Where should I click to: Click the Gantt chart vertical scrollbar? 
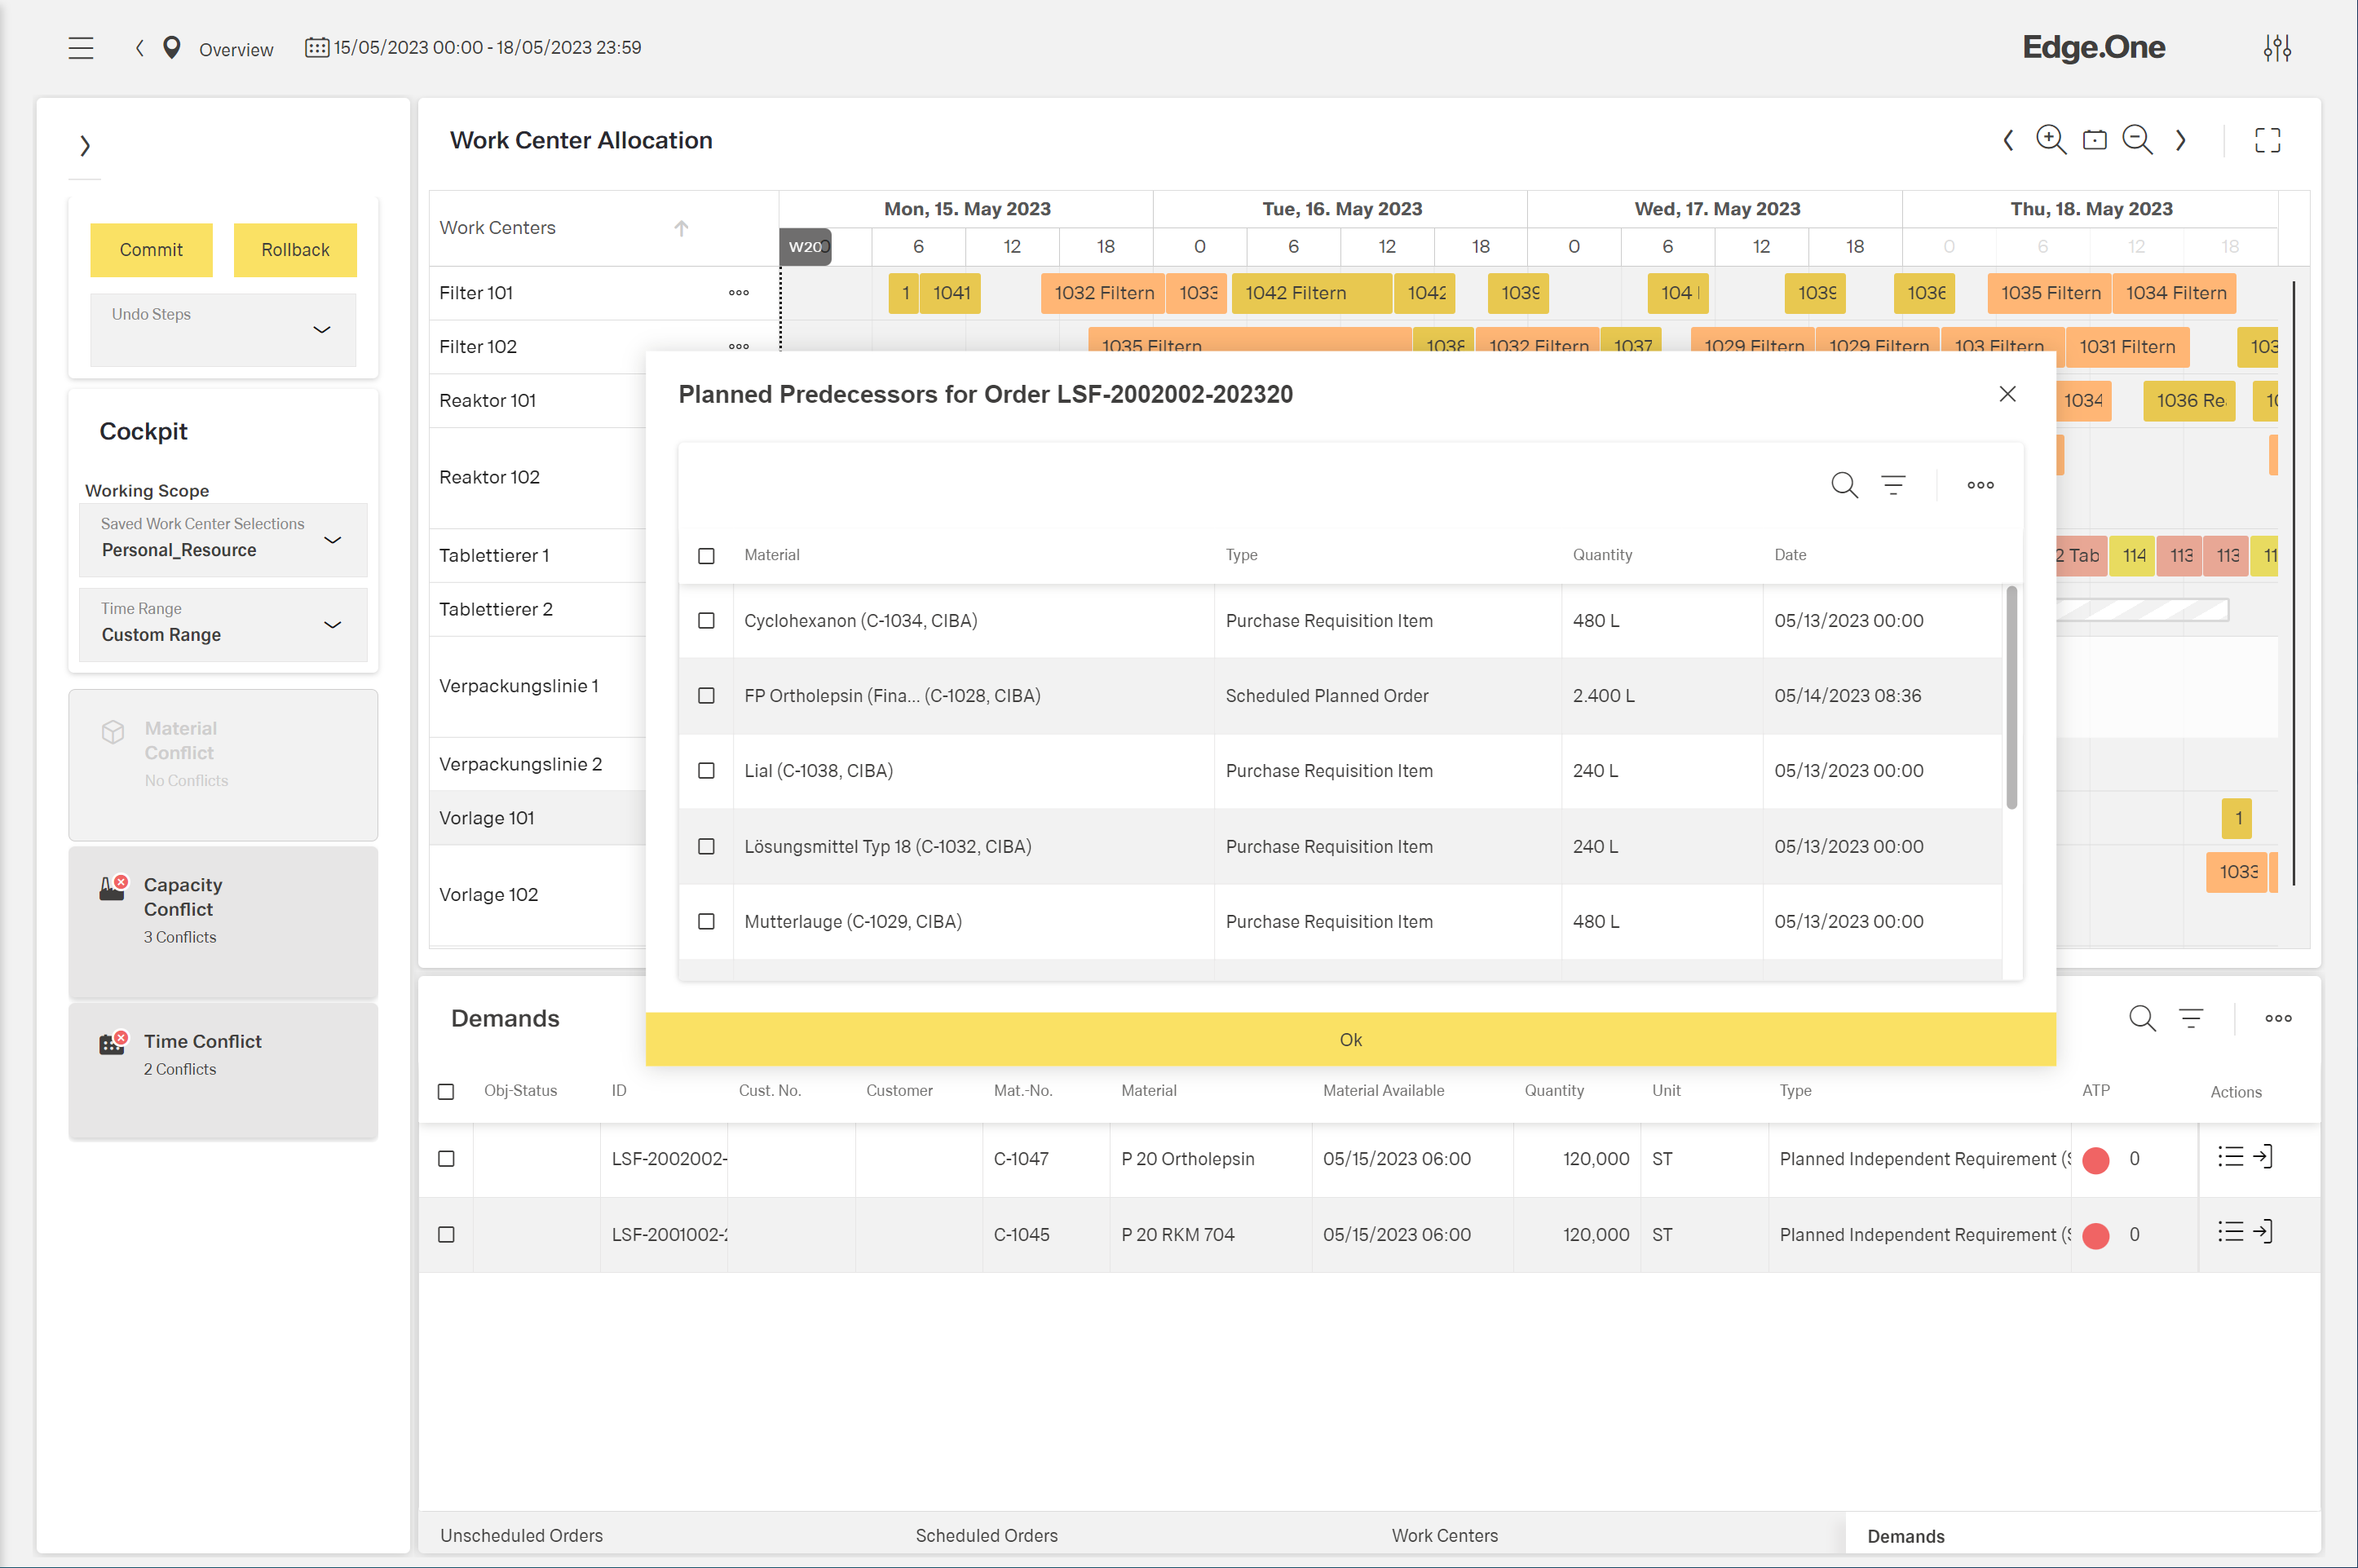pyautogui.click(x=2293, y=583)
